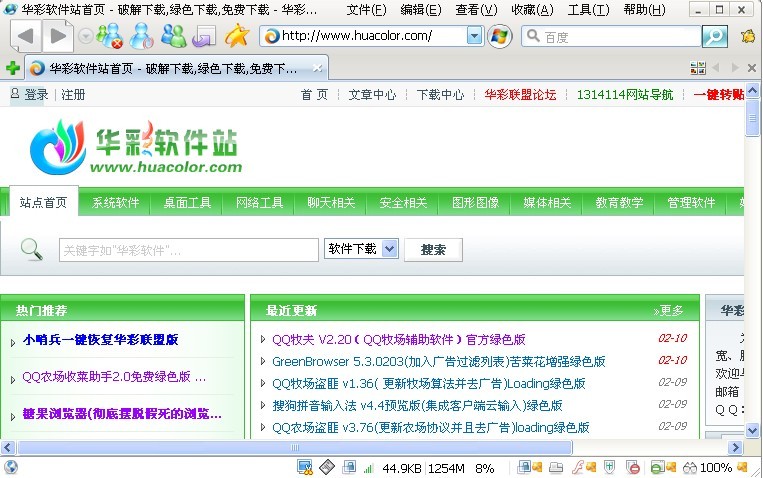This screenshot has width=763, height=478.
Task: Open a new tab with the green plus
Action: pyautogui.click(x=13, y=68)
